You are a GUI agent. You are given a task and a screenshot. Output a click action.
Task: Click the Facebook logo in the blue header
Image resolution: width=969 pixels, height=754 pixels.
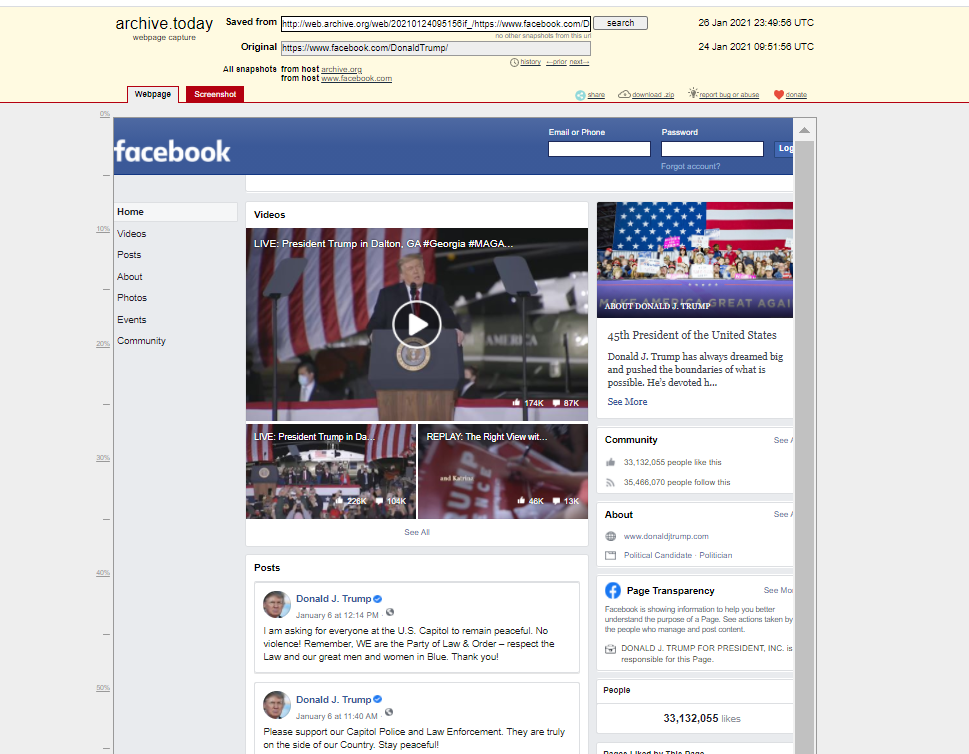click(x=173, y=150)
